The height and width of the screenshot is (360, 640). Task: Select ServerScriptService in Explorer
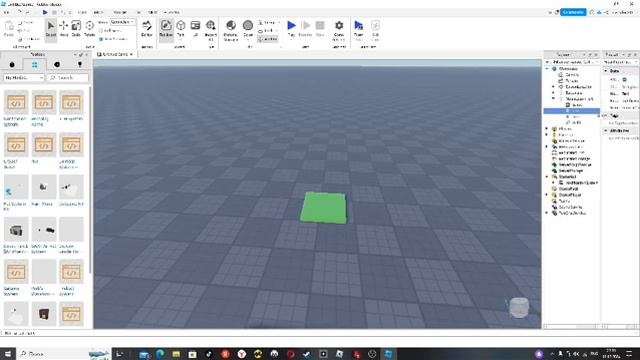(575, 164)
